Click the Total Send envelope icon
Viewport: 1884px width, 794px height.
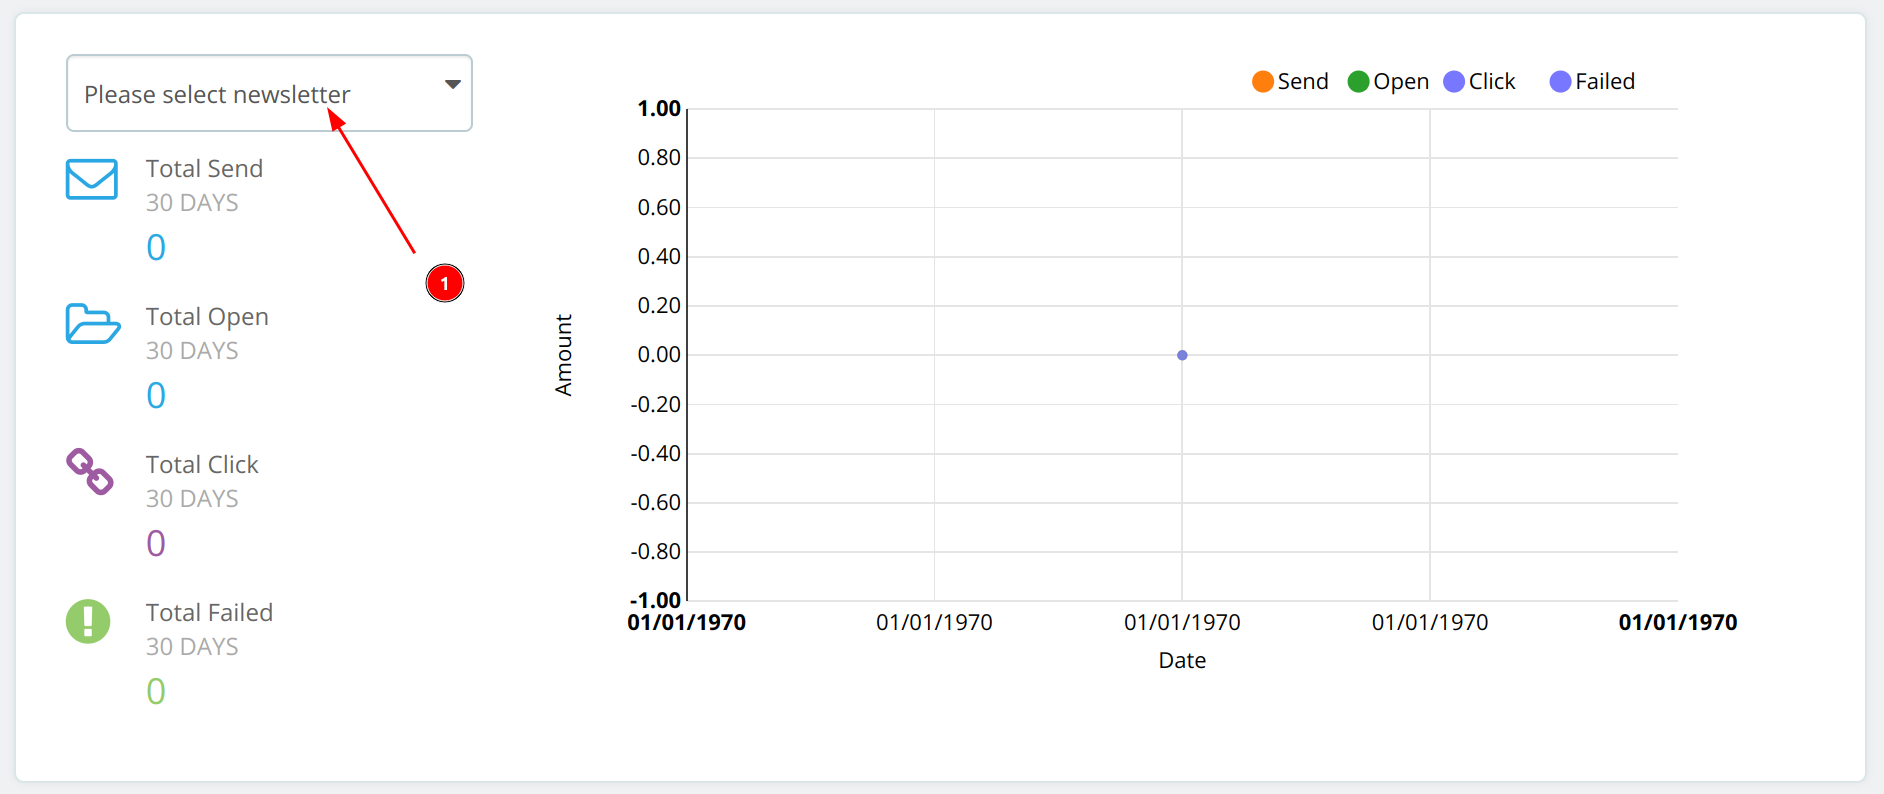(x=92, y=179)
